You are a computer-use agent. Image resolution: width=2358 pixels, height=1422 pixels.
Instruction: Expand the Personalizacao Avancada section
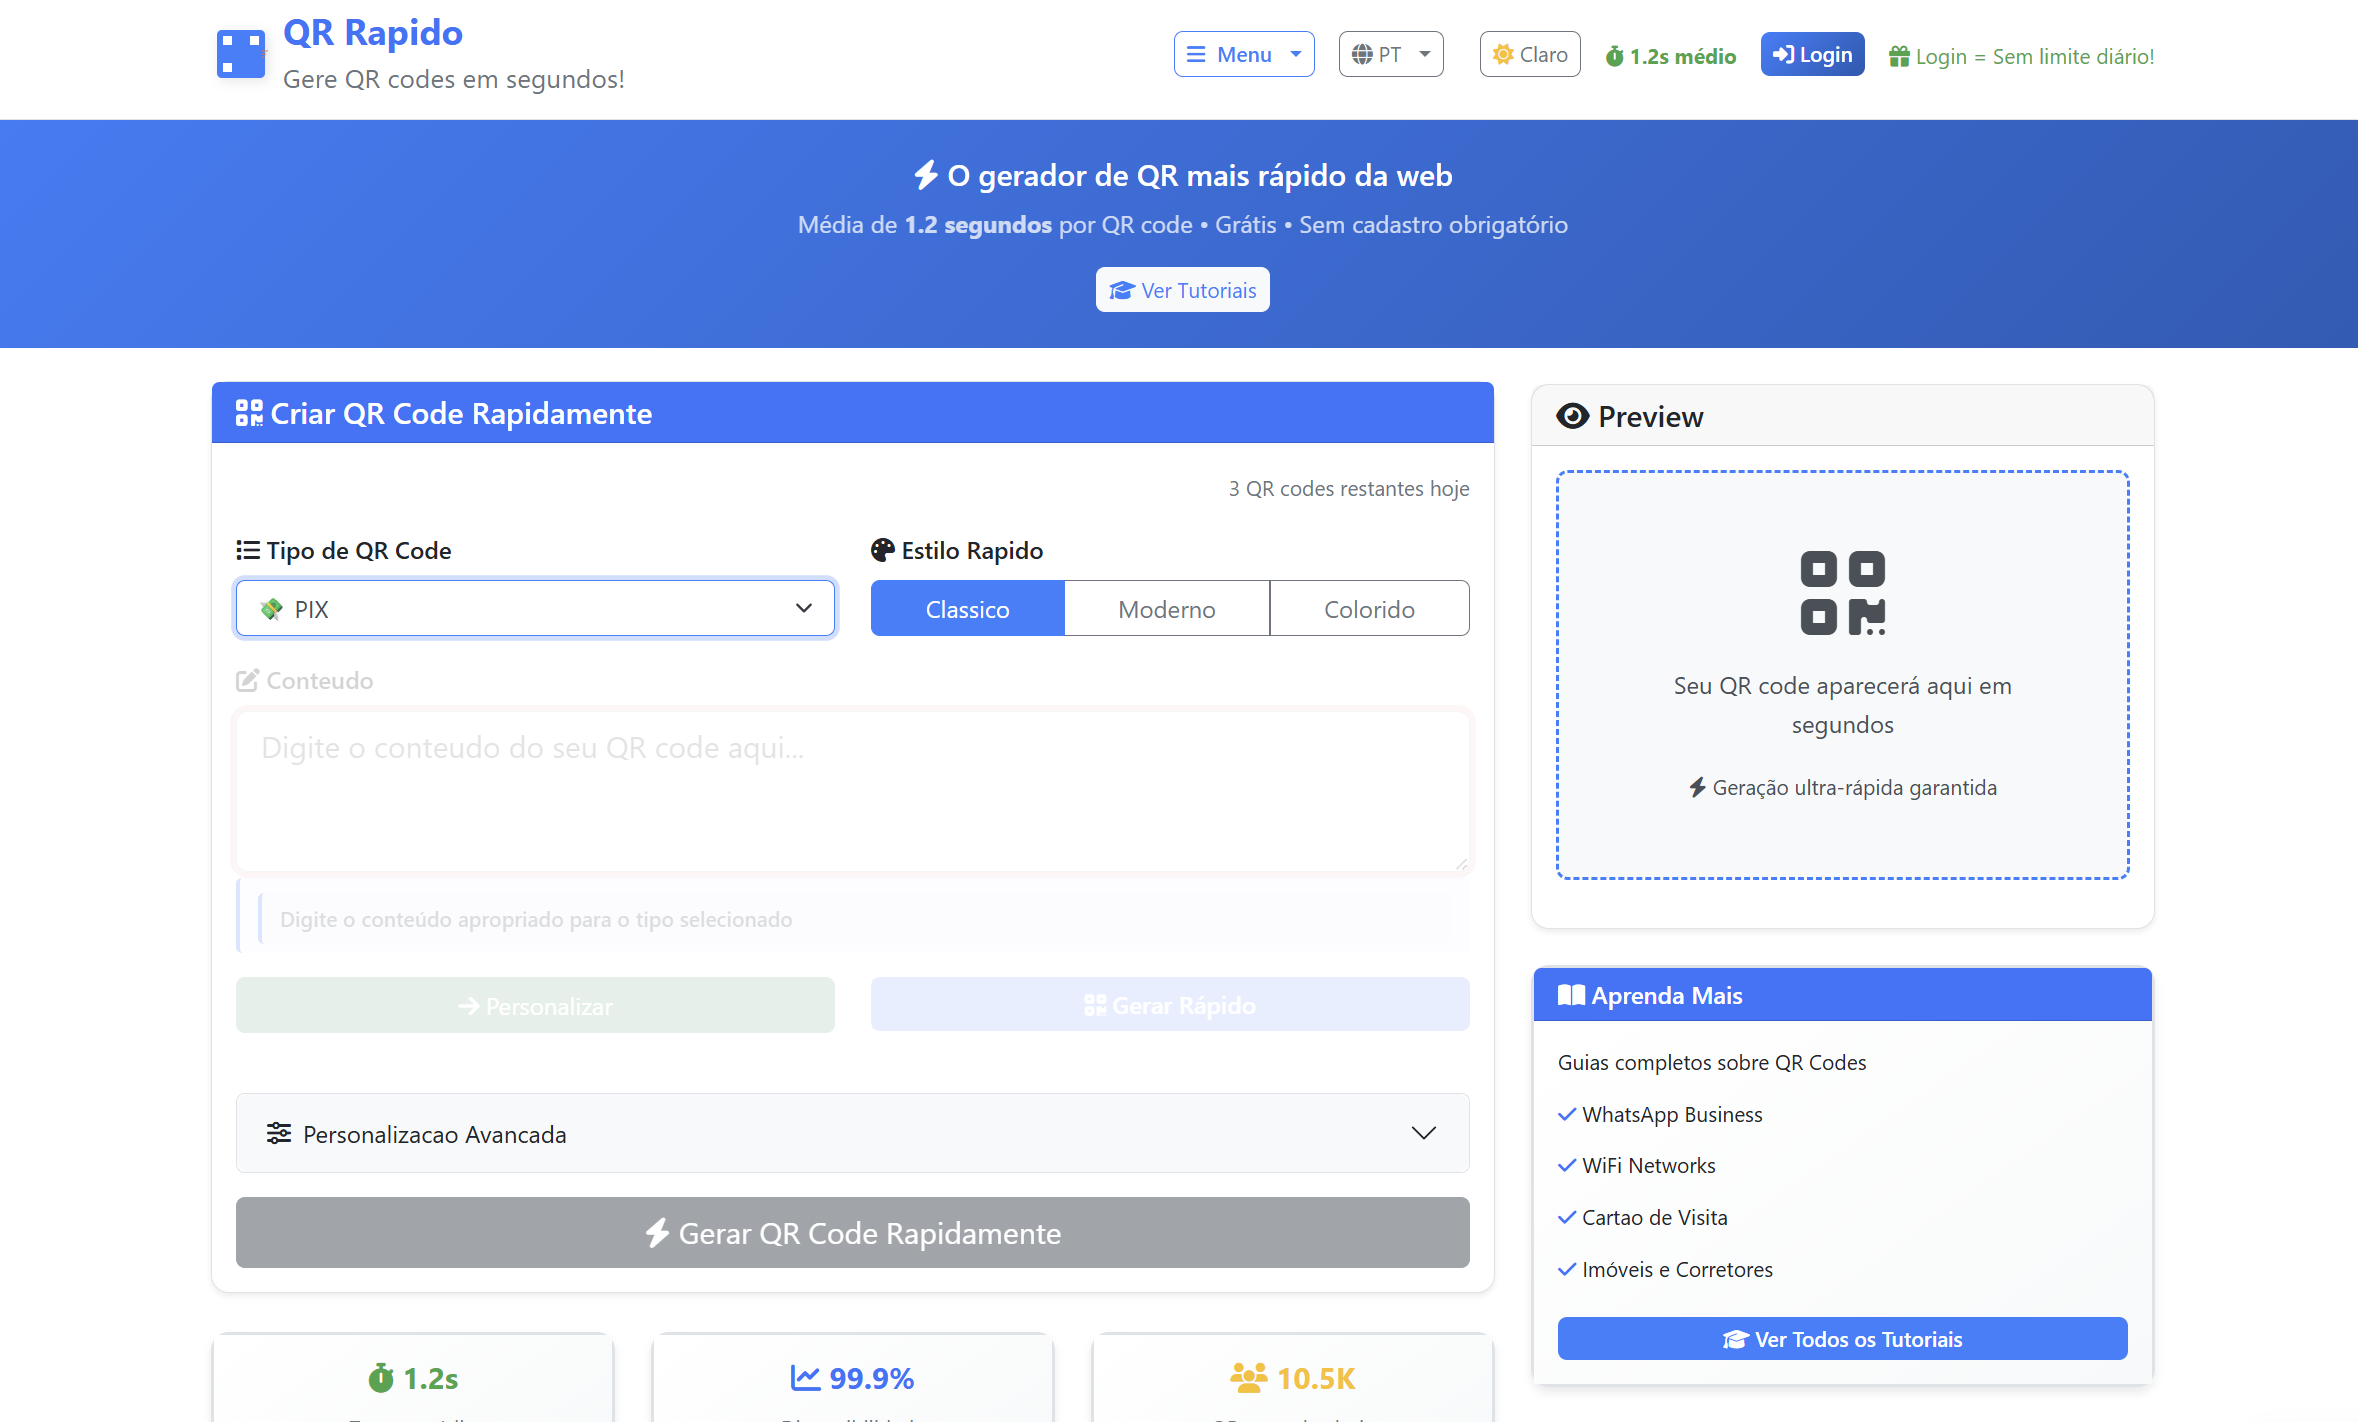coord(852,1134)
